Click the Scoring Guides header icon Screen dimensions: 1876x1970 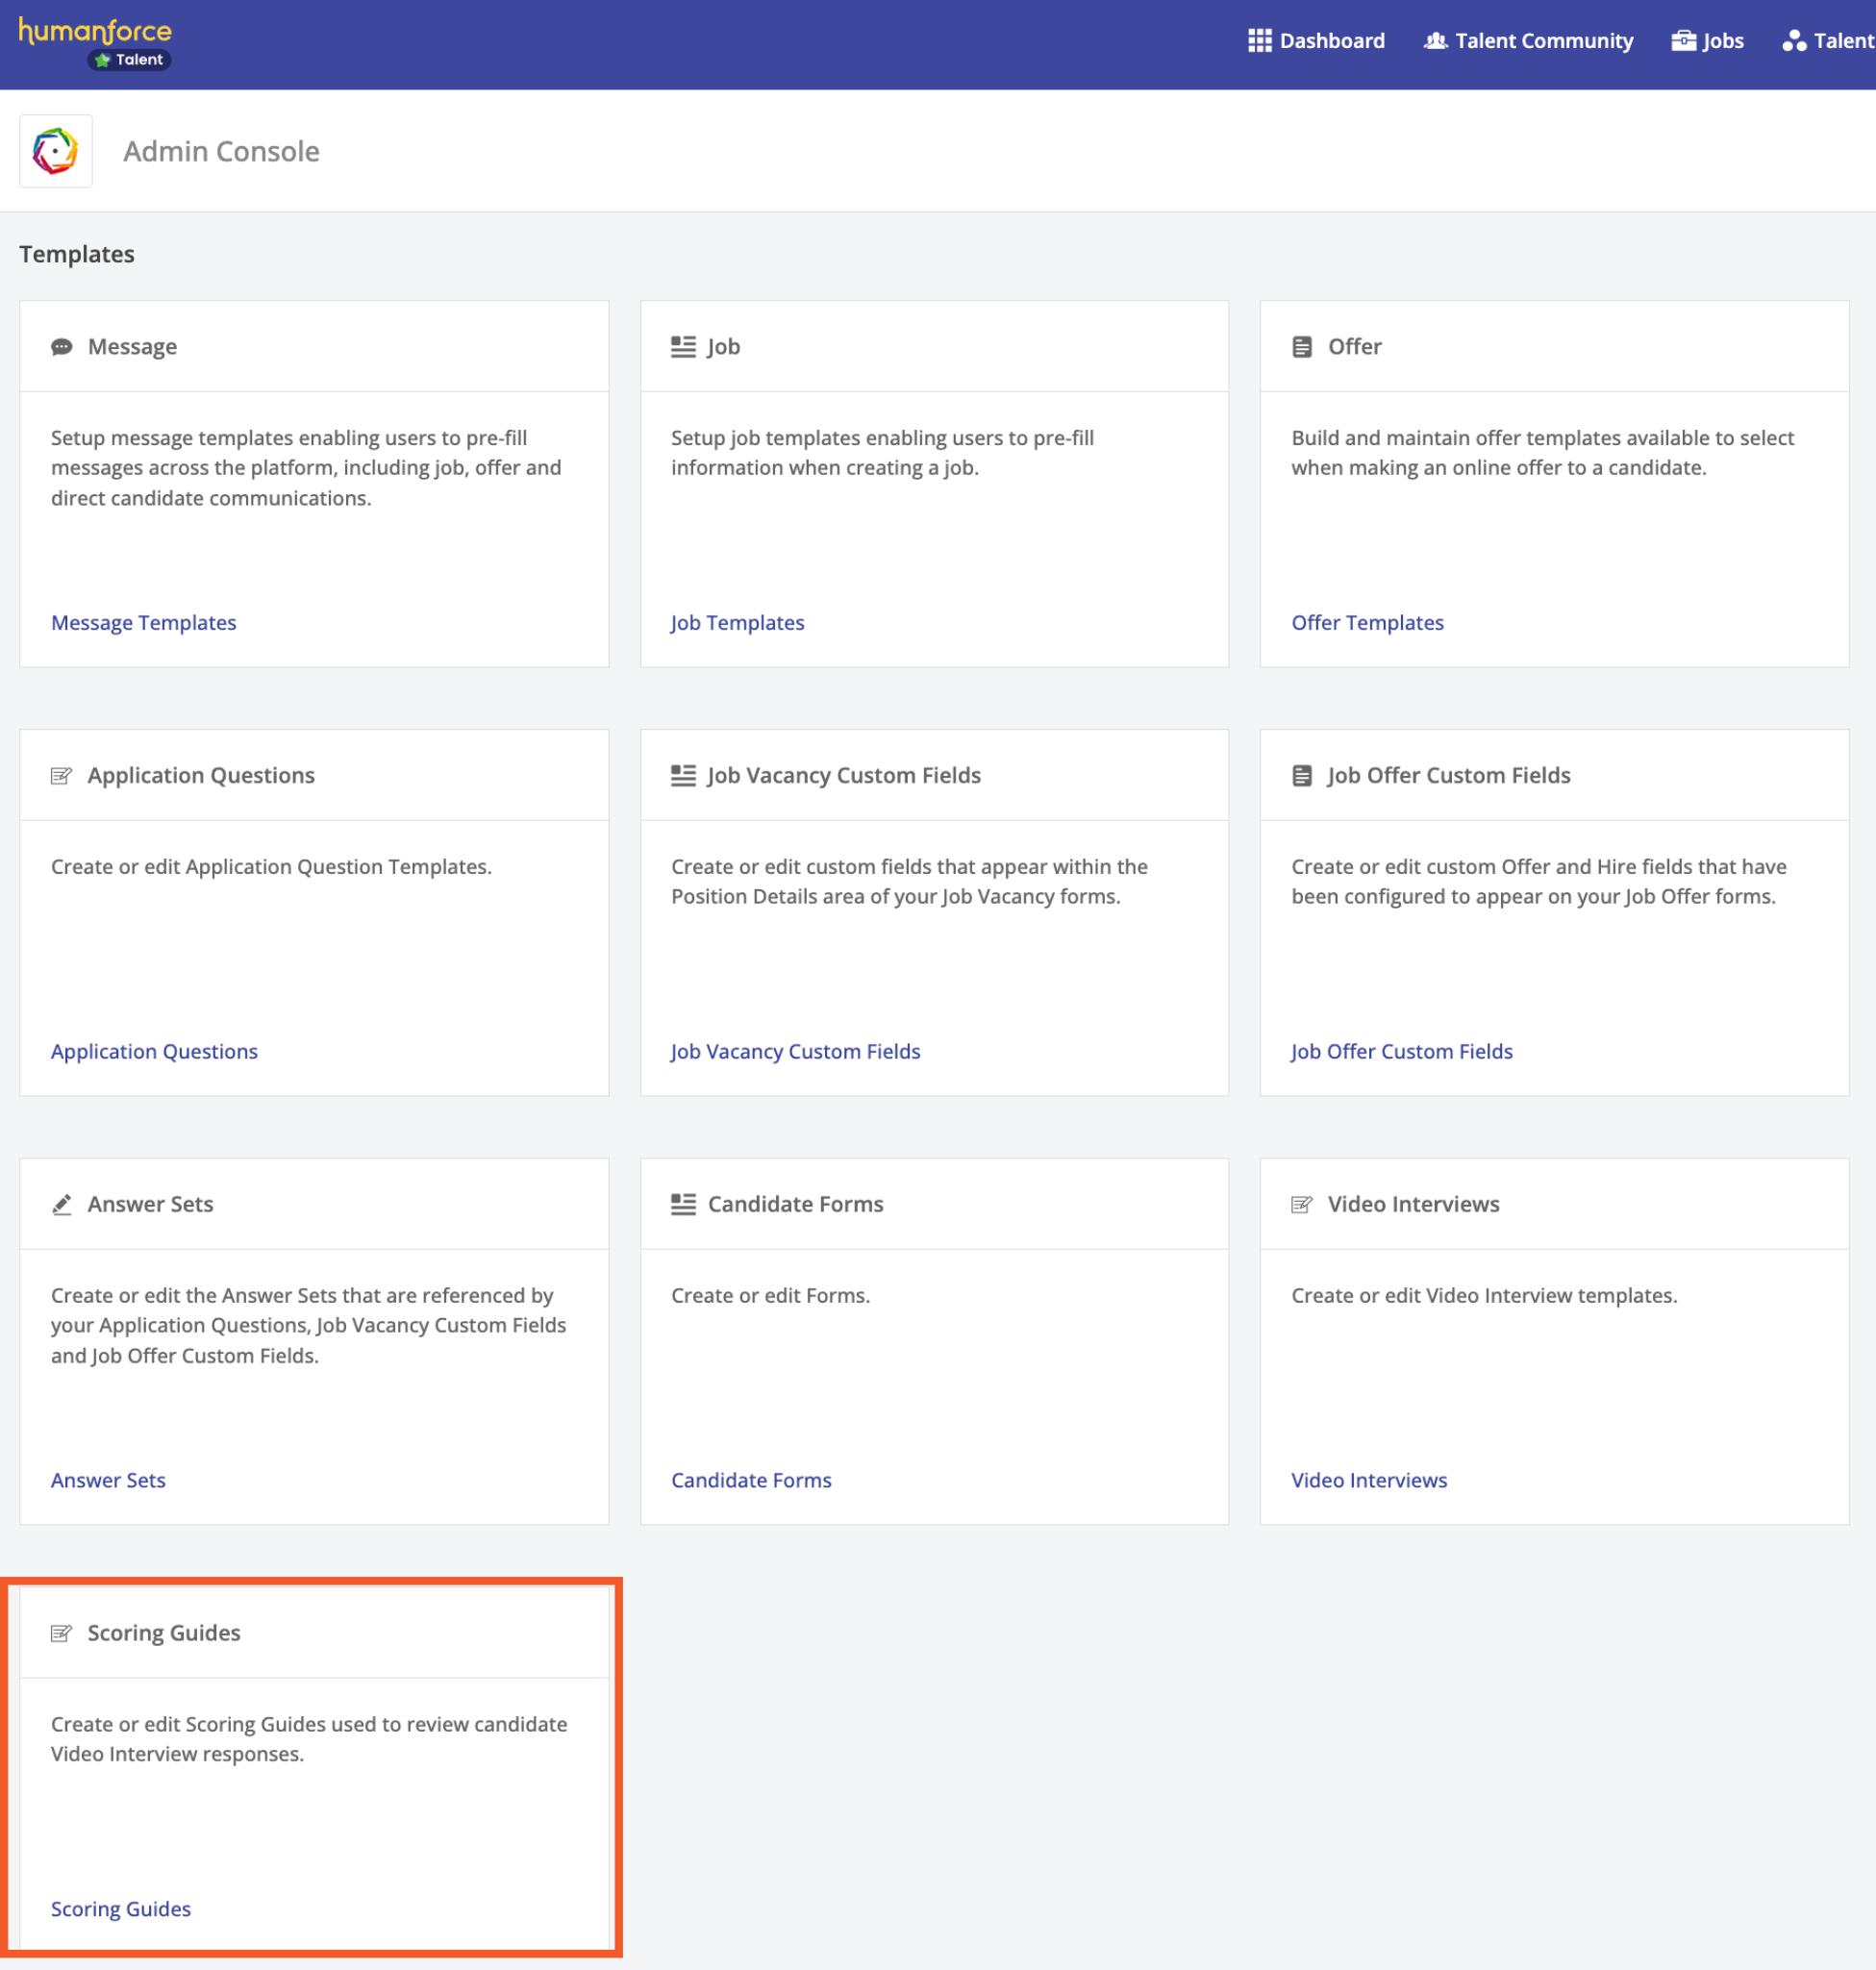point(62,1634)
